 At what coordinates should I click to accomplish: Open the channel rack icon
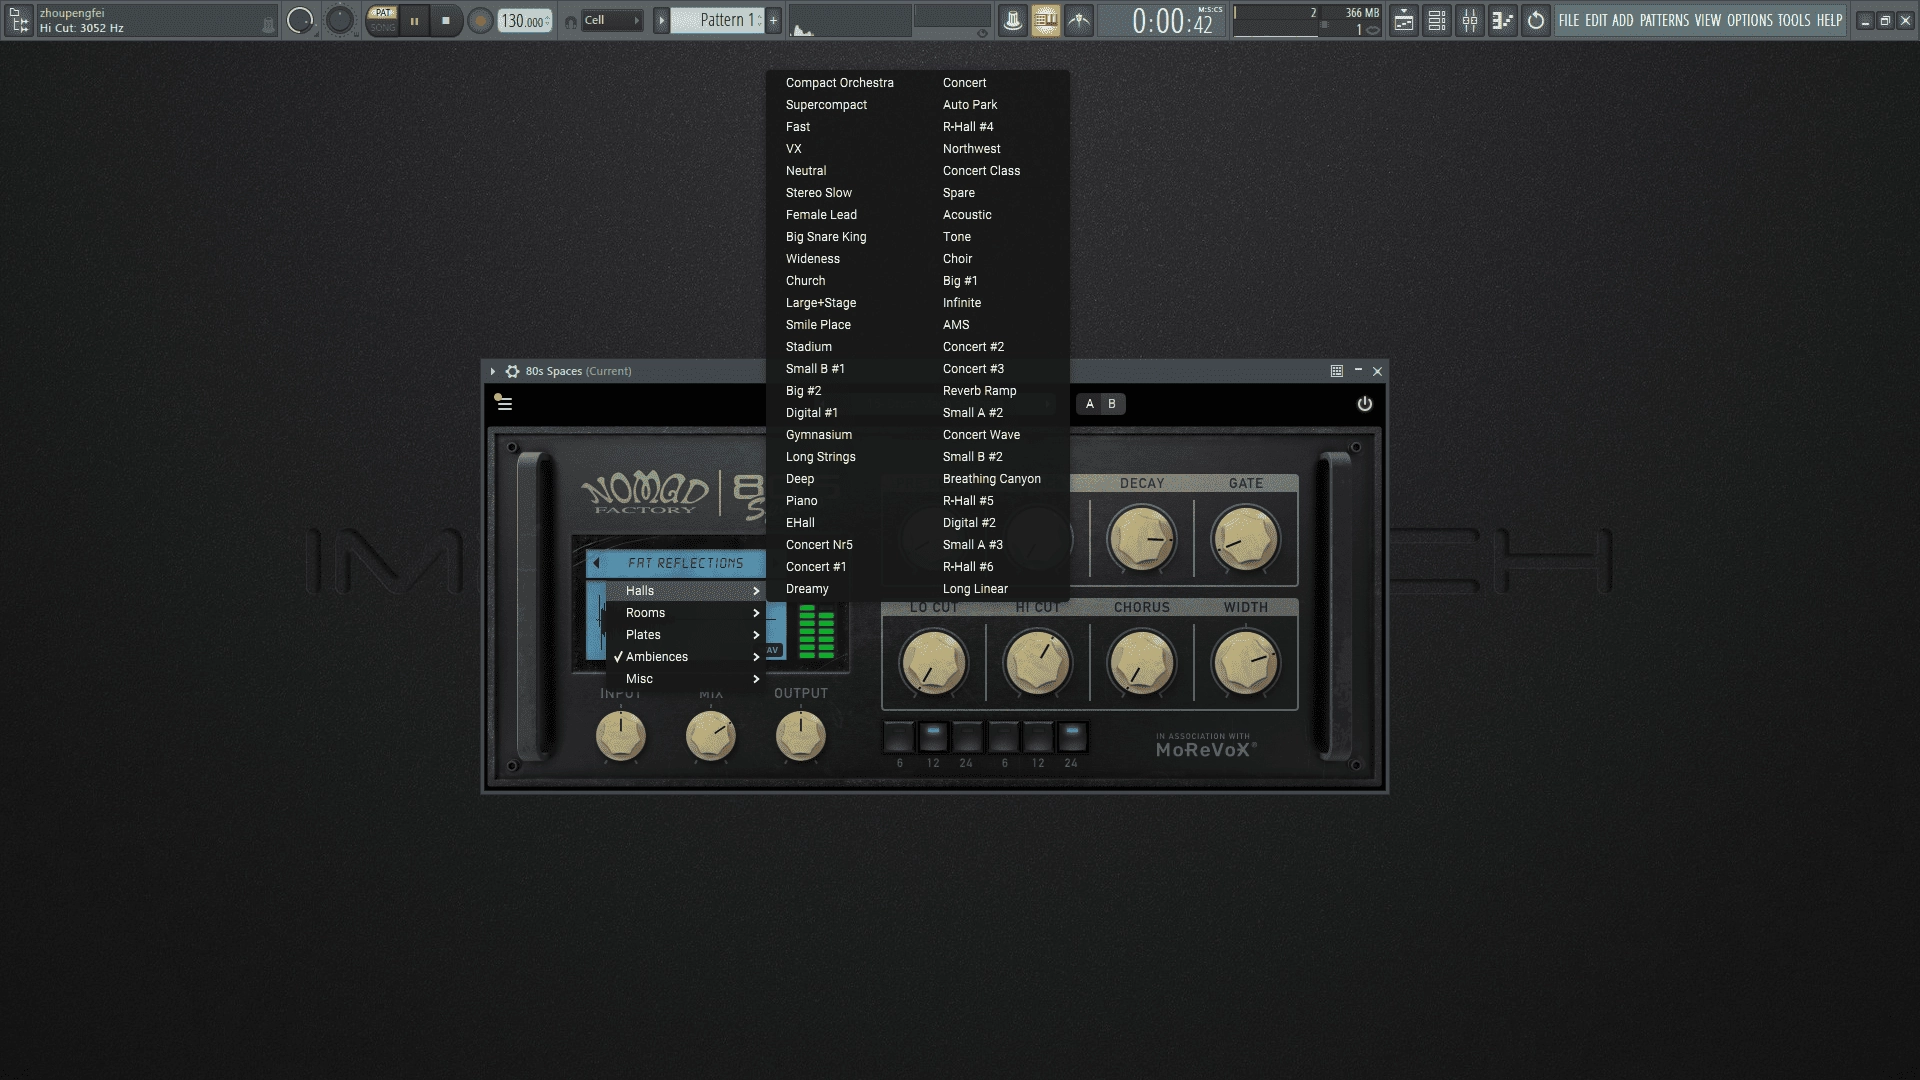[x=1437, y=20]
